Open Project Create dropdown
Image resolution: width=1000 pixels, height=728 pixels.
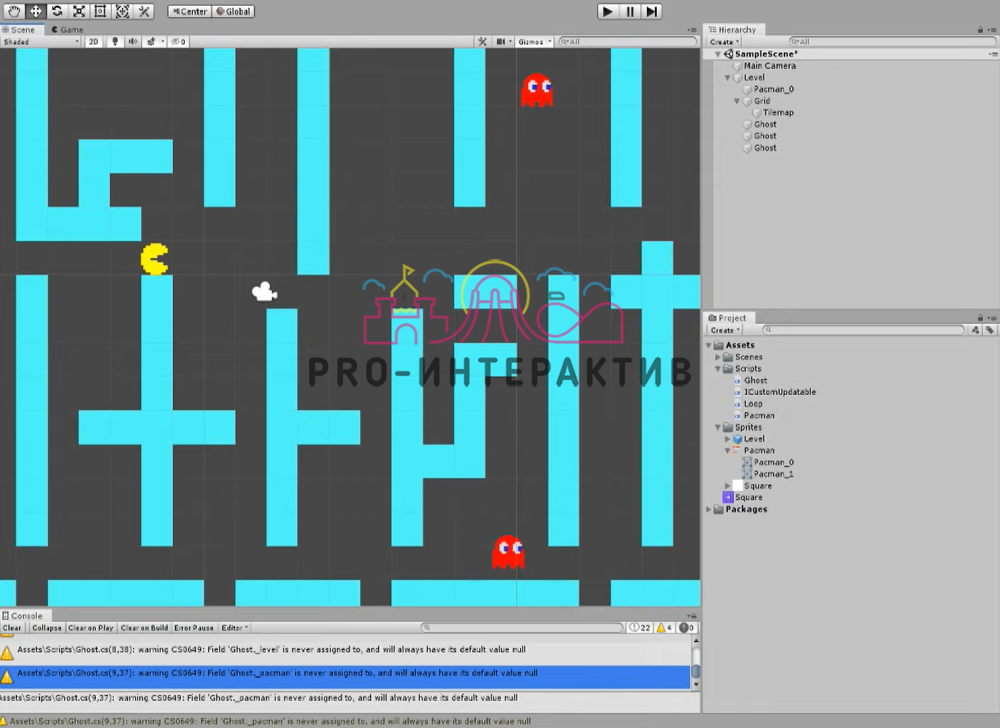point(724,330)
